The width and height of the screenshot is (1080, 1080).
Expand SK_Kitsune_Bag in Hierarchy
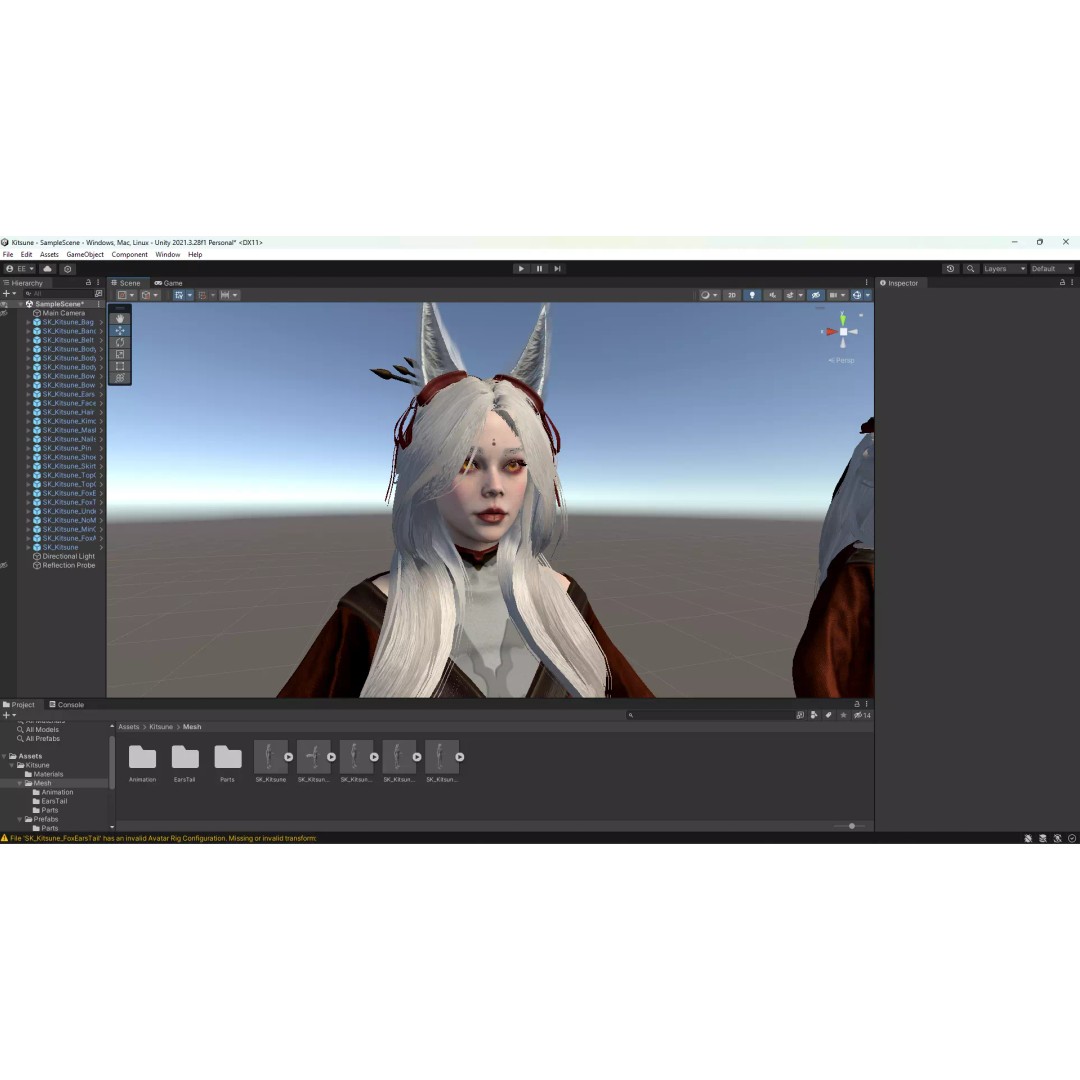click(x=28, y=322)
